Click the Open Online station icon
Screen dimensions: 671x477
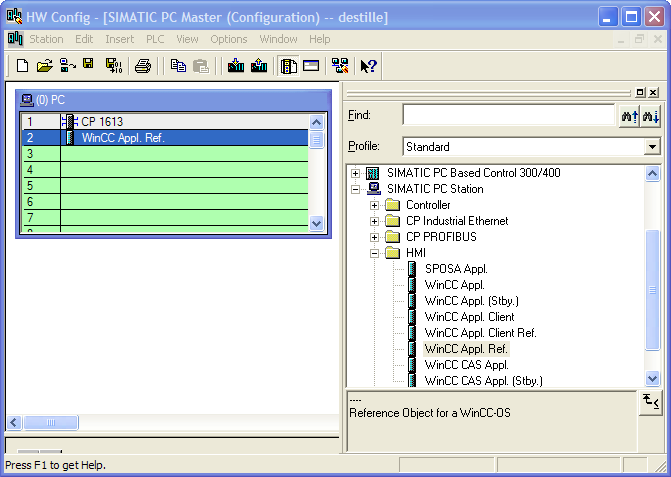click(x=68, y=66)
